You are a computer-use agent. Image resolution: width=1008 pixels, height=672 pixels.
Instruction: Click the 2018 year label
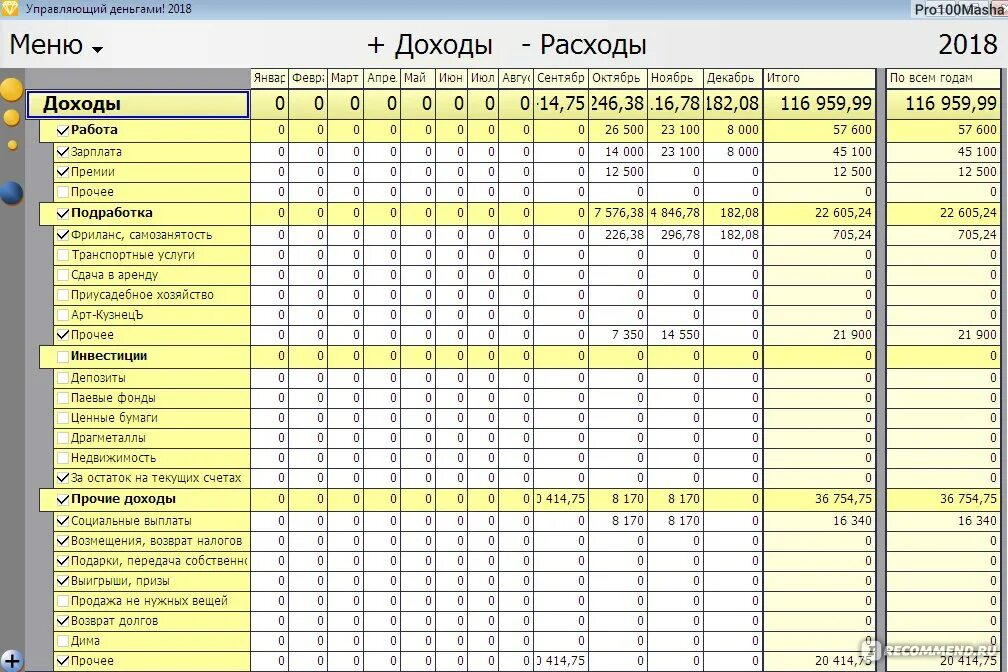point(968,44)
